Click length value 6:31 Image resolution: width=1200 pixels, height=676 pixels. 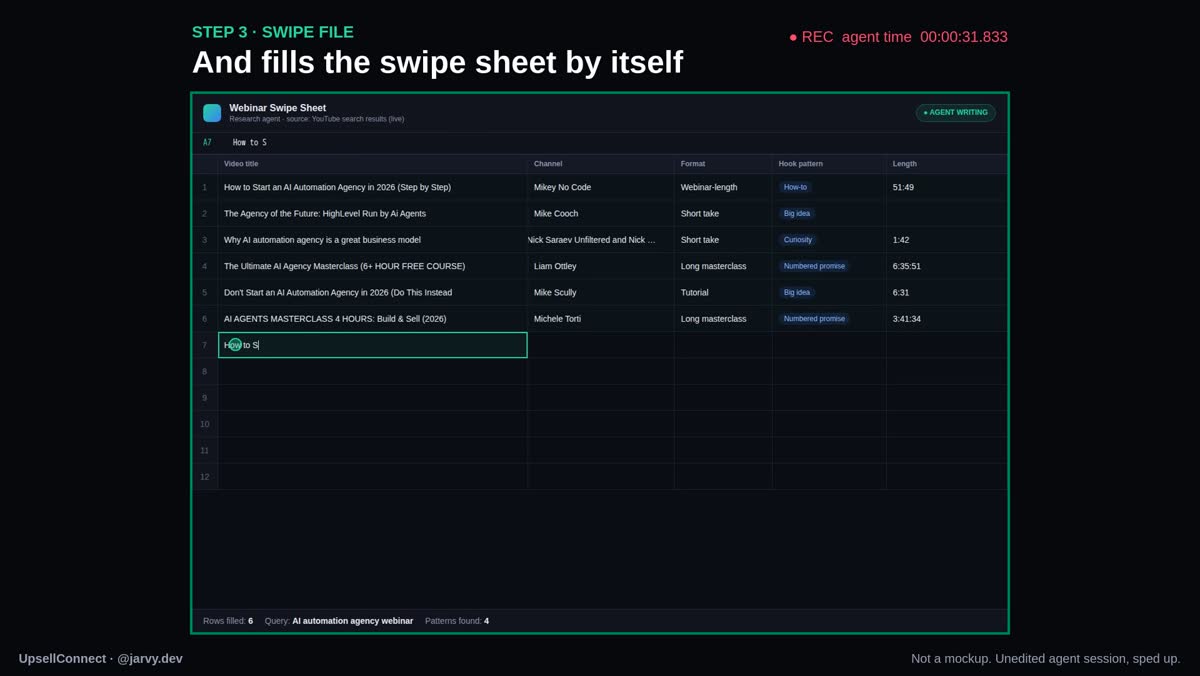pos(901,293)
